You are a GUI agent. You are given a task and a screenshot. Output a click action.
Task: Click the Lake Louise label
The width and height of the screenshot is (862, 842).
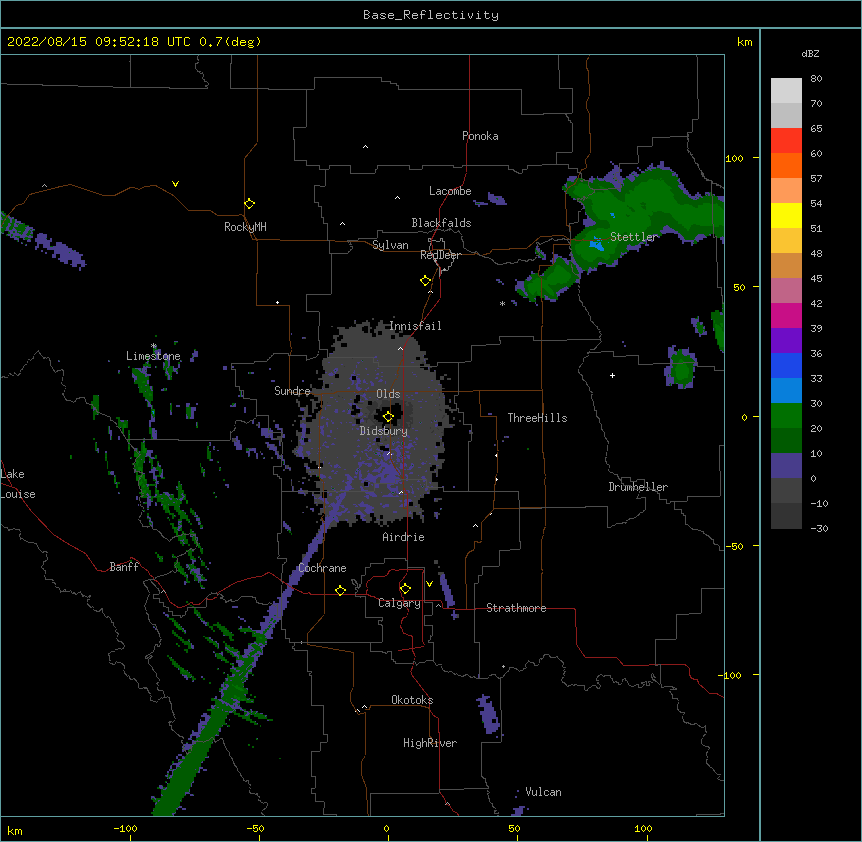point(18,484)
